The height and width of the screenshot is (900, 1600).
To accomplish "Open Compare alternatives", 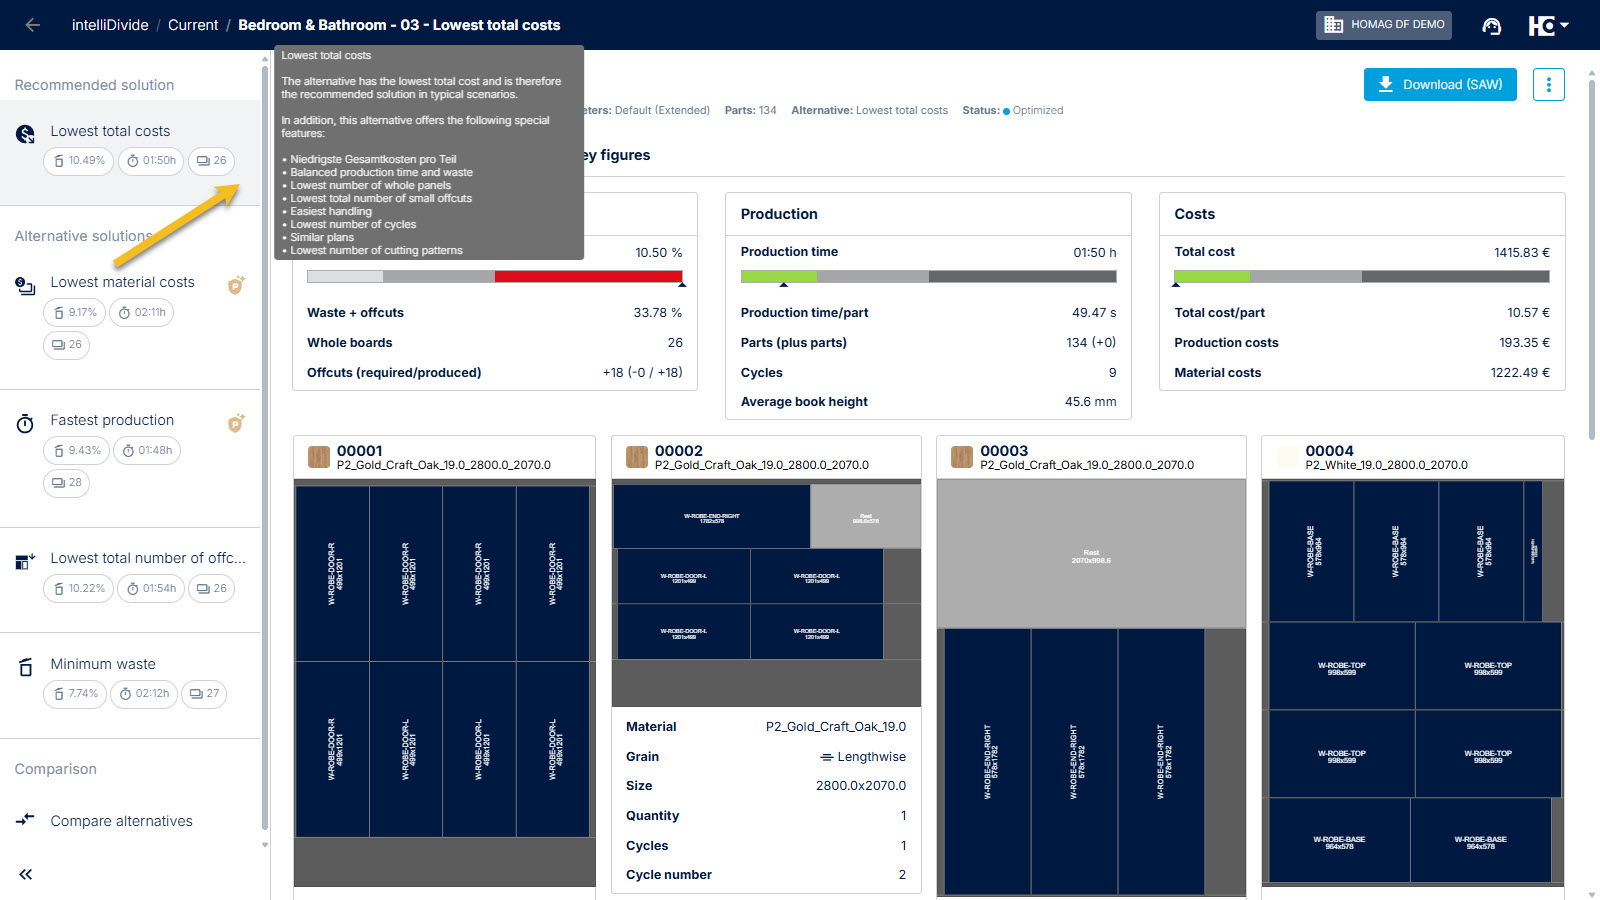I will pos(121,821).
